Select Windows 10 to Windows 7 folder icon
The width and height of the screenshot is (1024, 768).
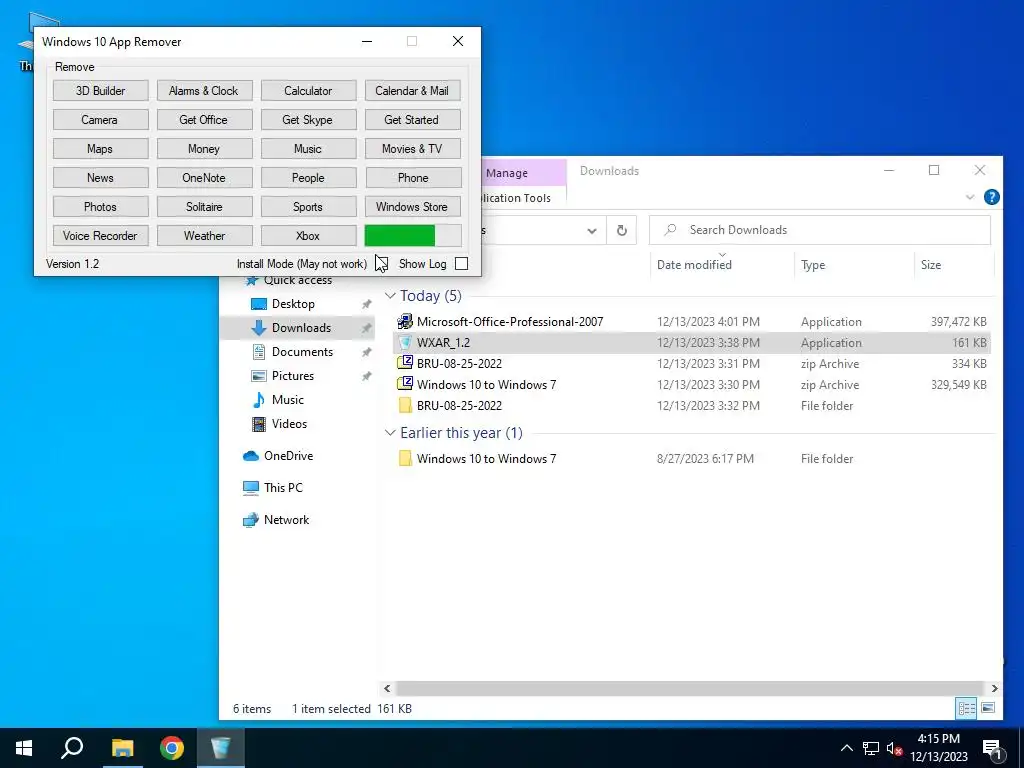(405, 458)
